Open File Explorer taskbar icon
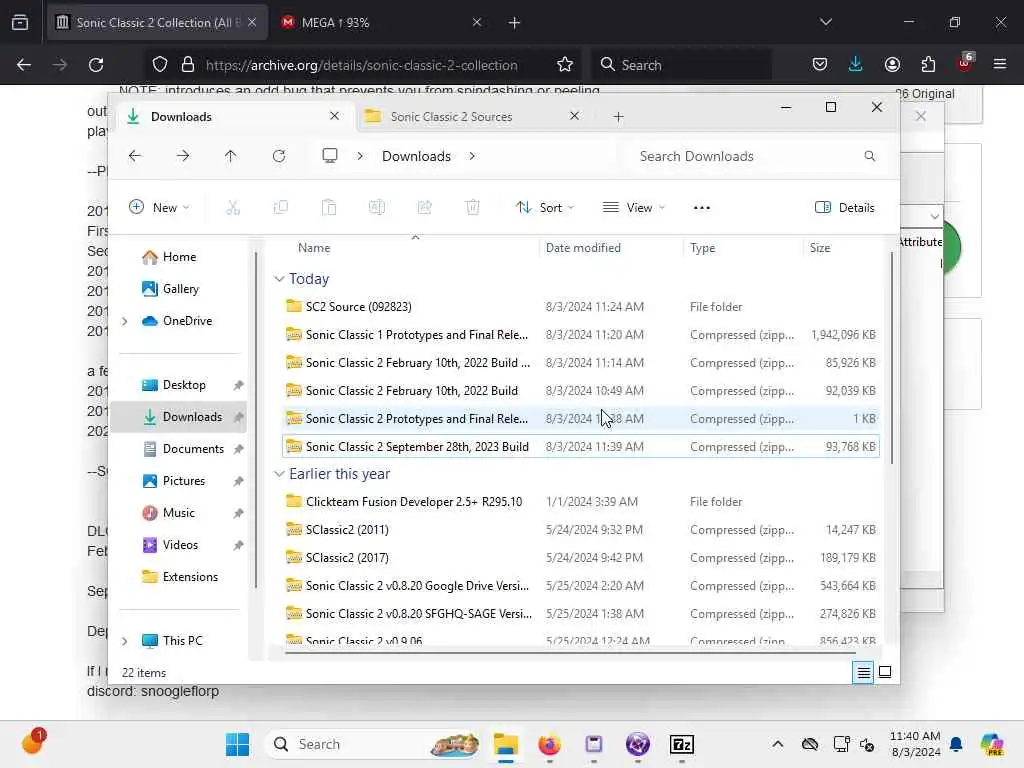Image resolution: width=1024 pixels, height=768 pixels. [505, 744]
